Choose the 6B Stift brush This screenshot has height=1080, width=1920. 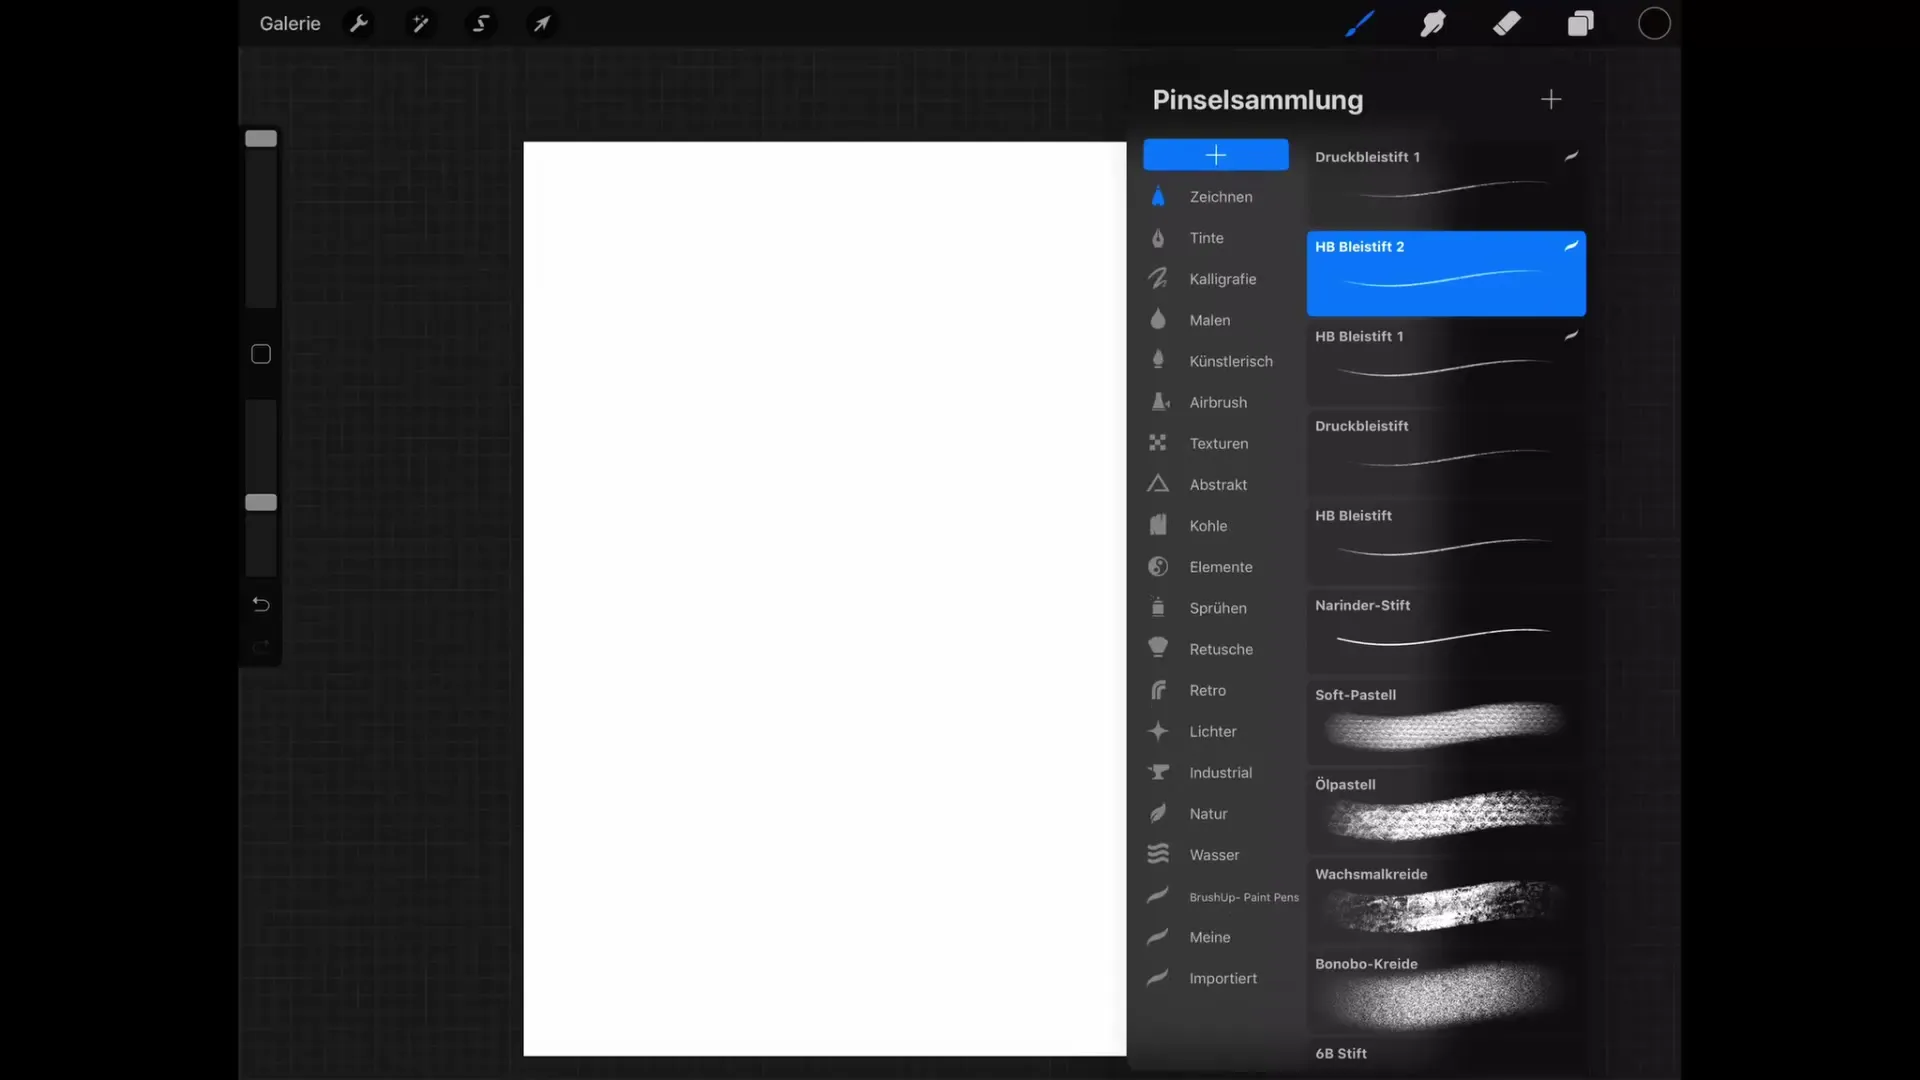(x=1446, y=1056)
